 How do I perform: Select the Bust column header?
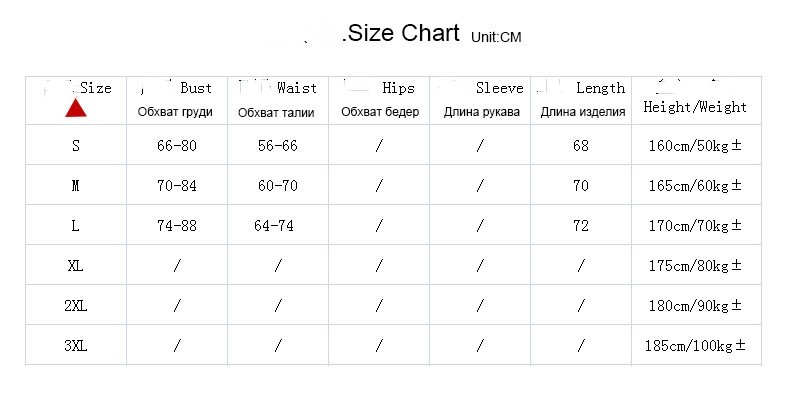pos(196,88)
